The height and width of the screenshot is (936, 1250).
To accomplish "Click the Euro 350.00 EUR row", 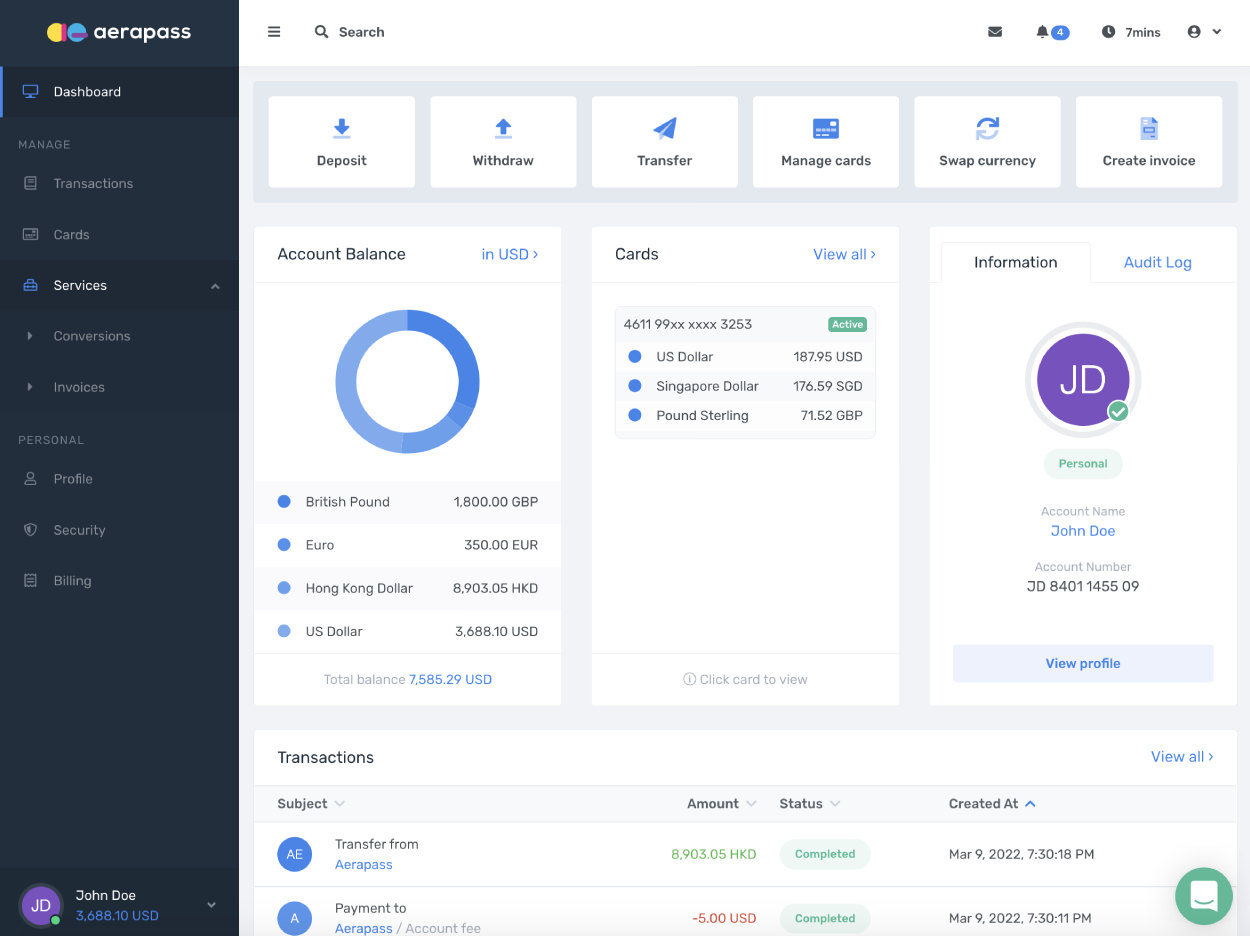I will [x=408, y=545].
